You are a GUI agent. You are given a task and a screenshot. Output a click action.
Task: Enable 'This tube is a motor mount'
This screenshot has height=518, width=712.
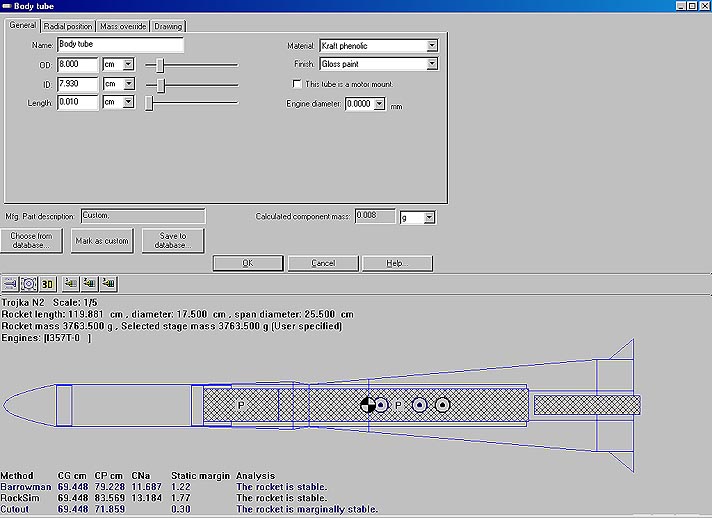pyautogui.click(x=296, y=84)
